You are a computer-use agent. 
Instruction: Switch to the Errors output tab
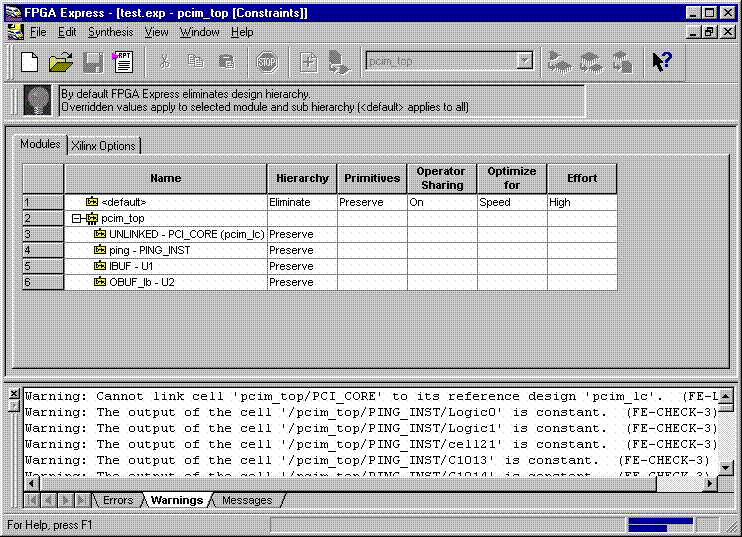click(117, 500)
